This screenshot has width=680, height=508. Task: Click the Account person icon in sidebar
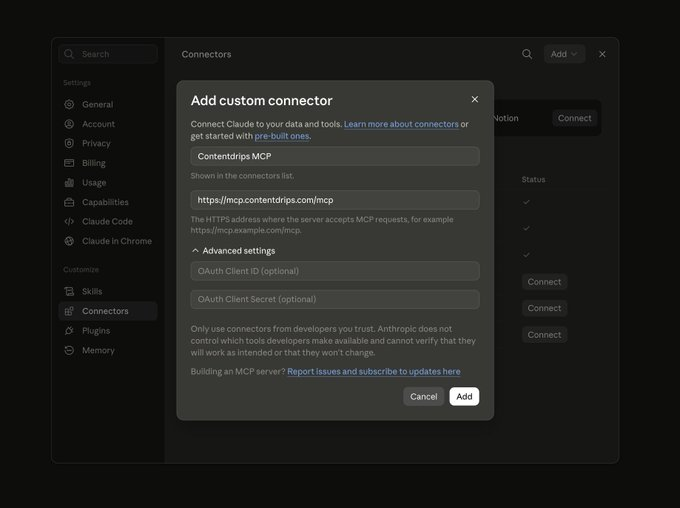[69, 124]
